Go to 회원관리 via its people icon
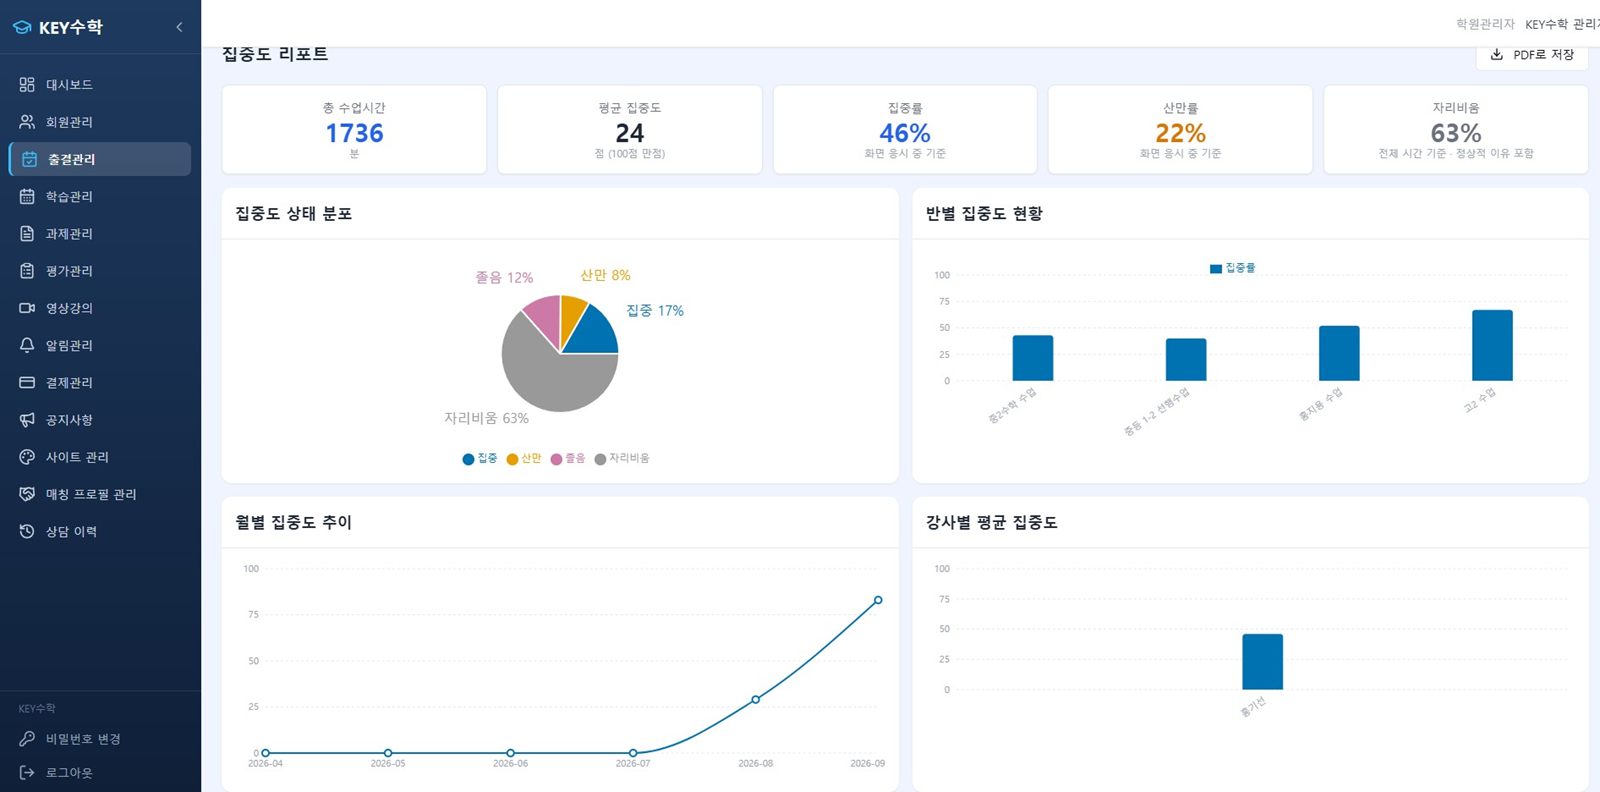This screenshot has width=1600, height=792. tap(27, 122)
